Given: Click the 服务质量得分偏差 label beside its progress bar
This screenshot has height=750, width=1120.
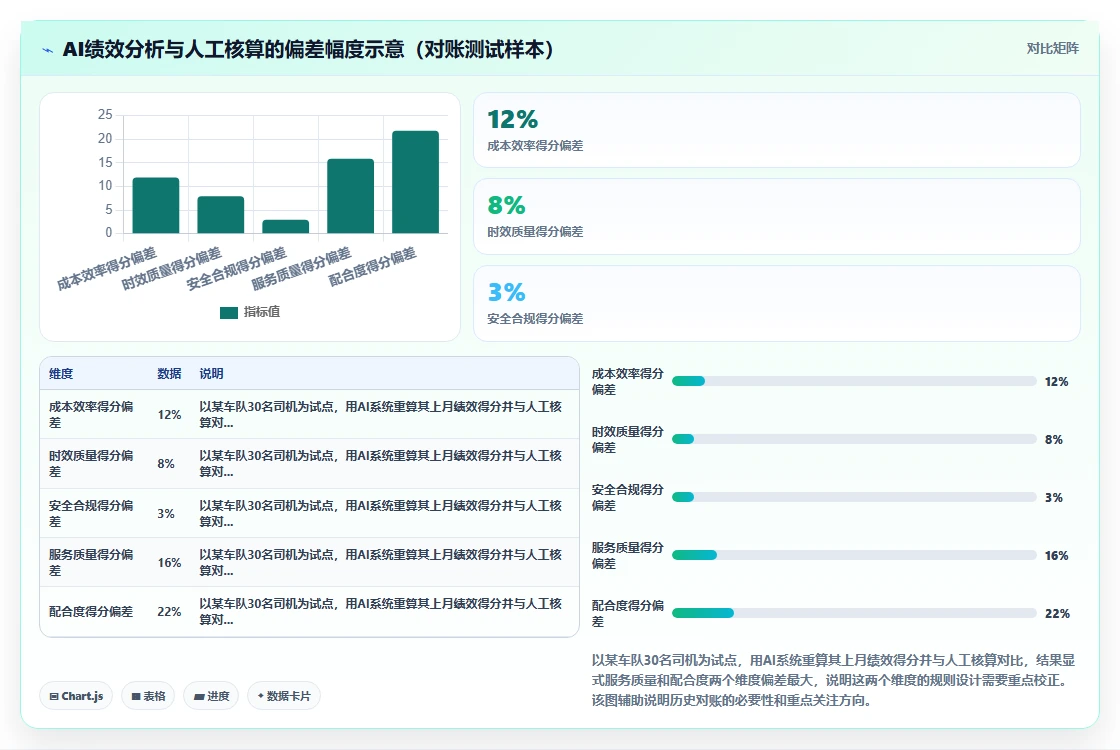Looking at the screenshot, I should (628, 555).
